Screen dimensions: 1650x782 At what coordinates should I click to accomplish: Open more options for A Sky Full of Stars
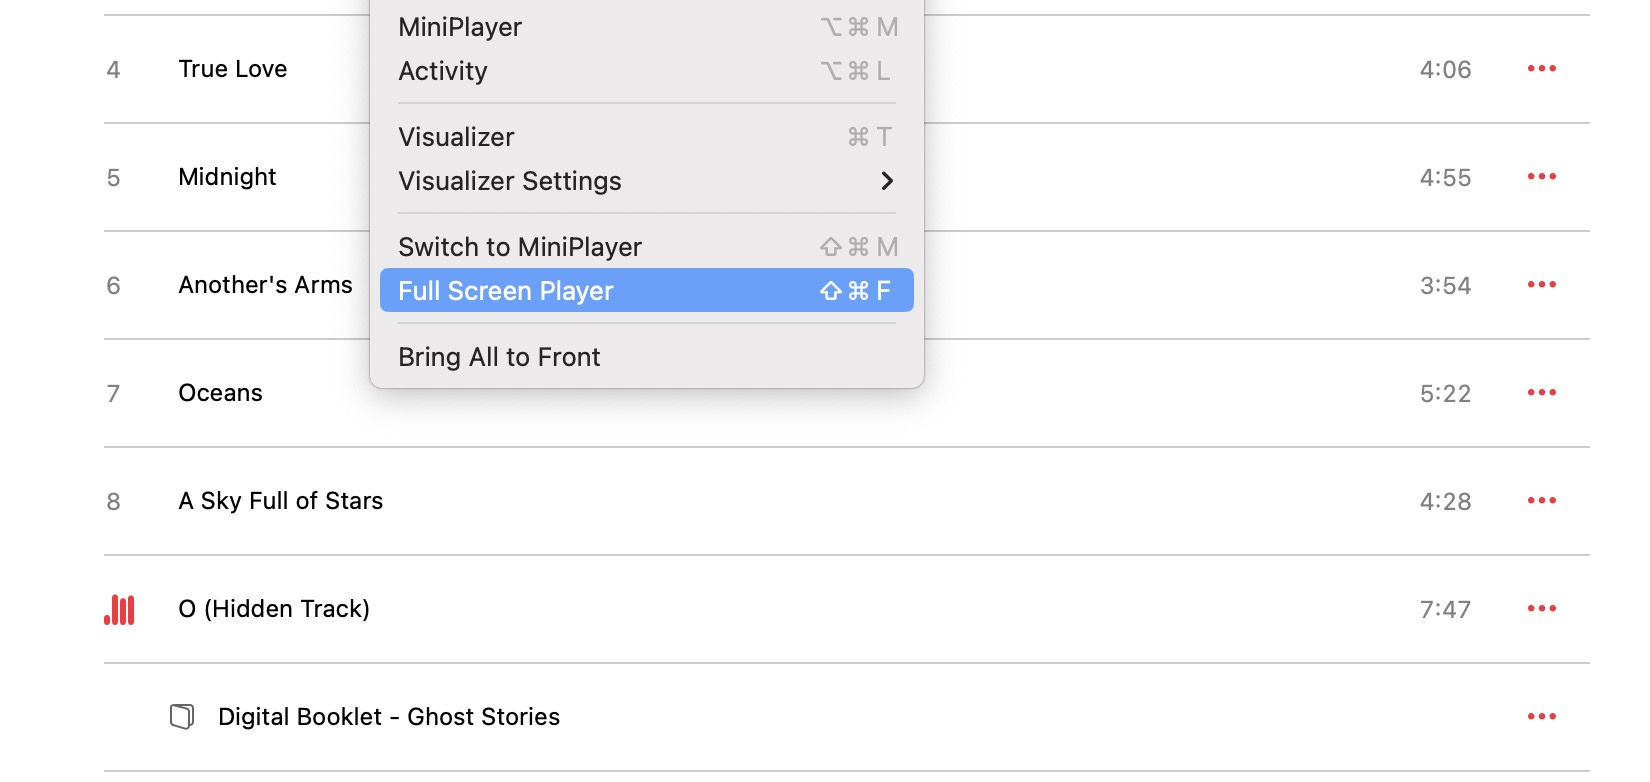1541,500
